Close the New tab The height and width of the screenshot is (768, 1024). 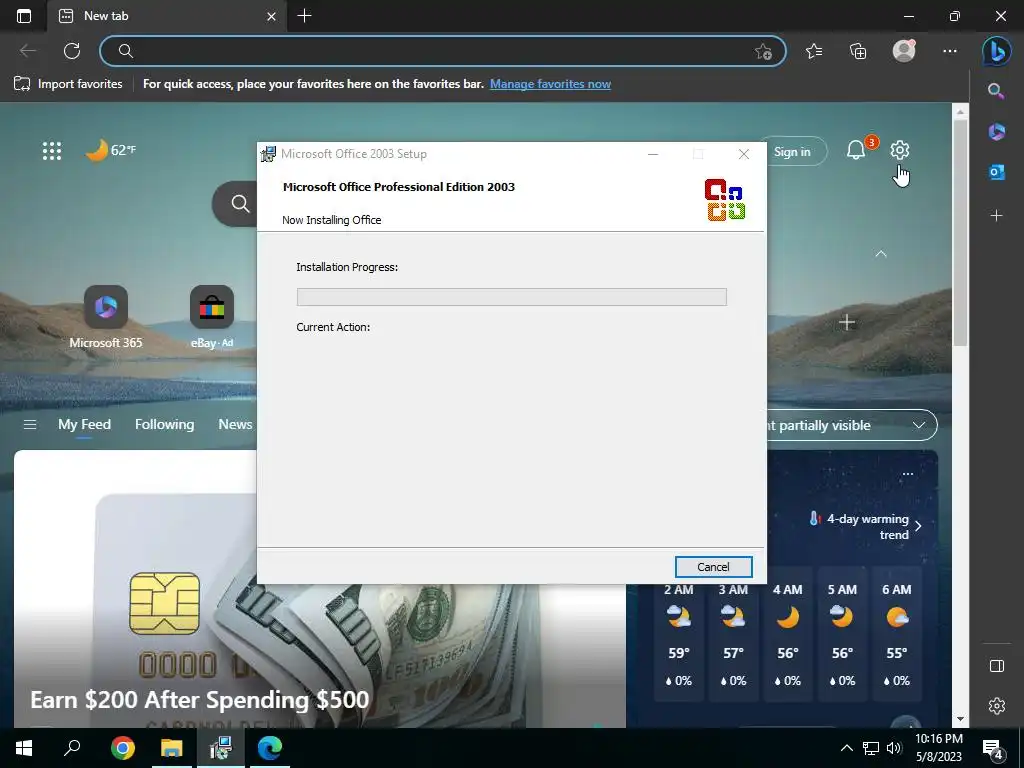point(272,16)
